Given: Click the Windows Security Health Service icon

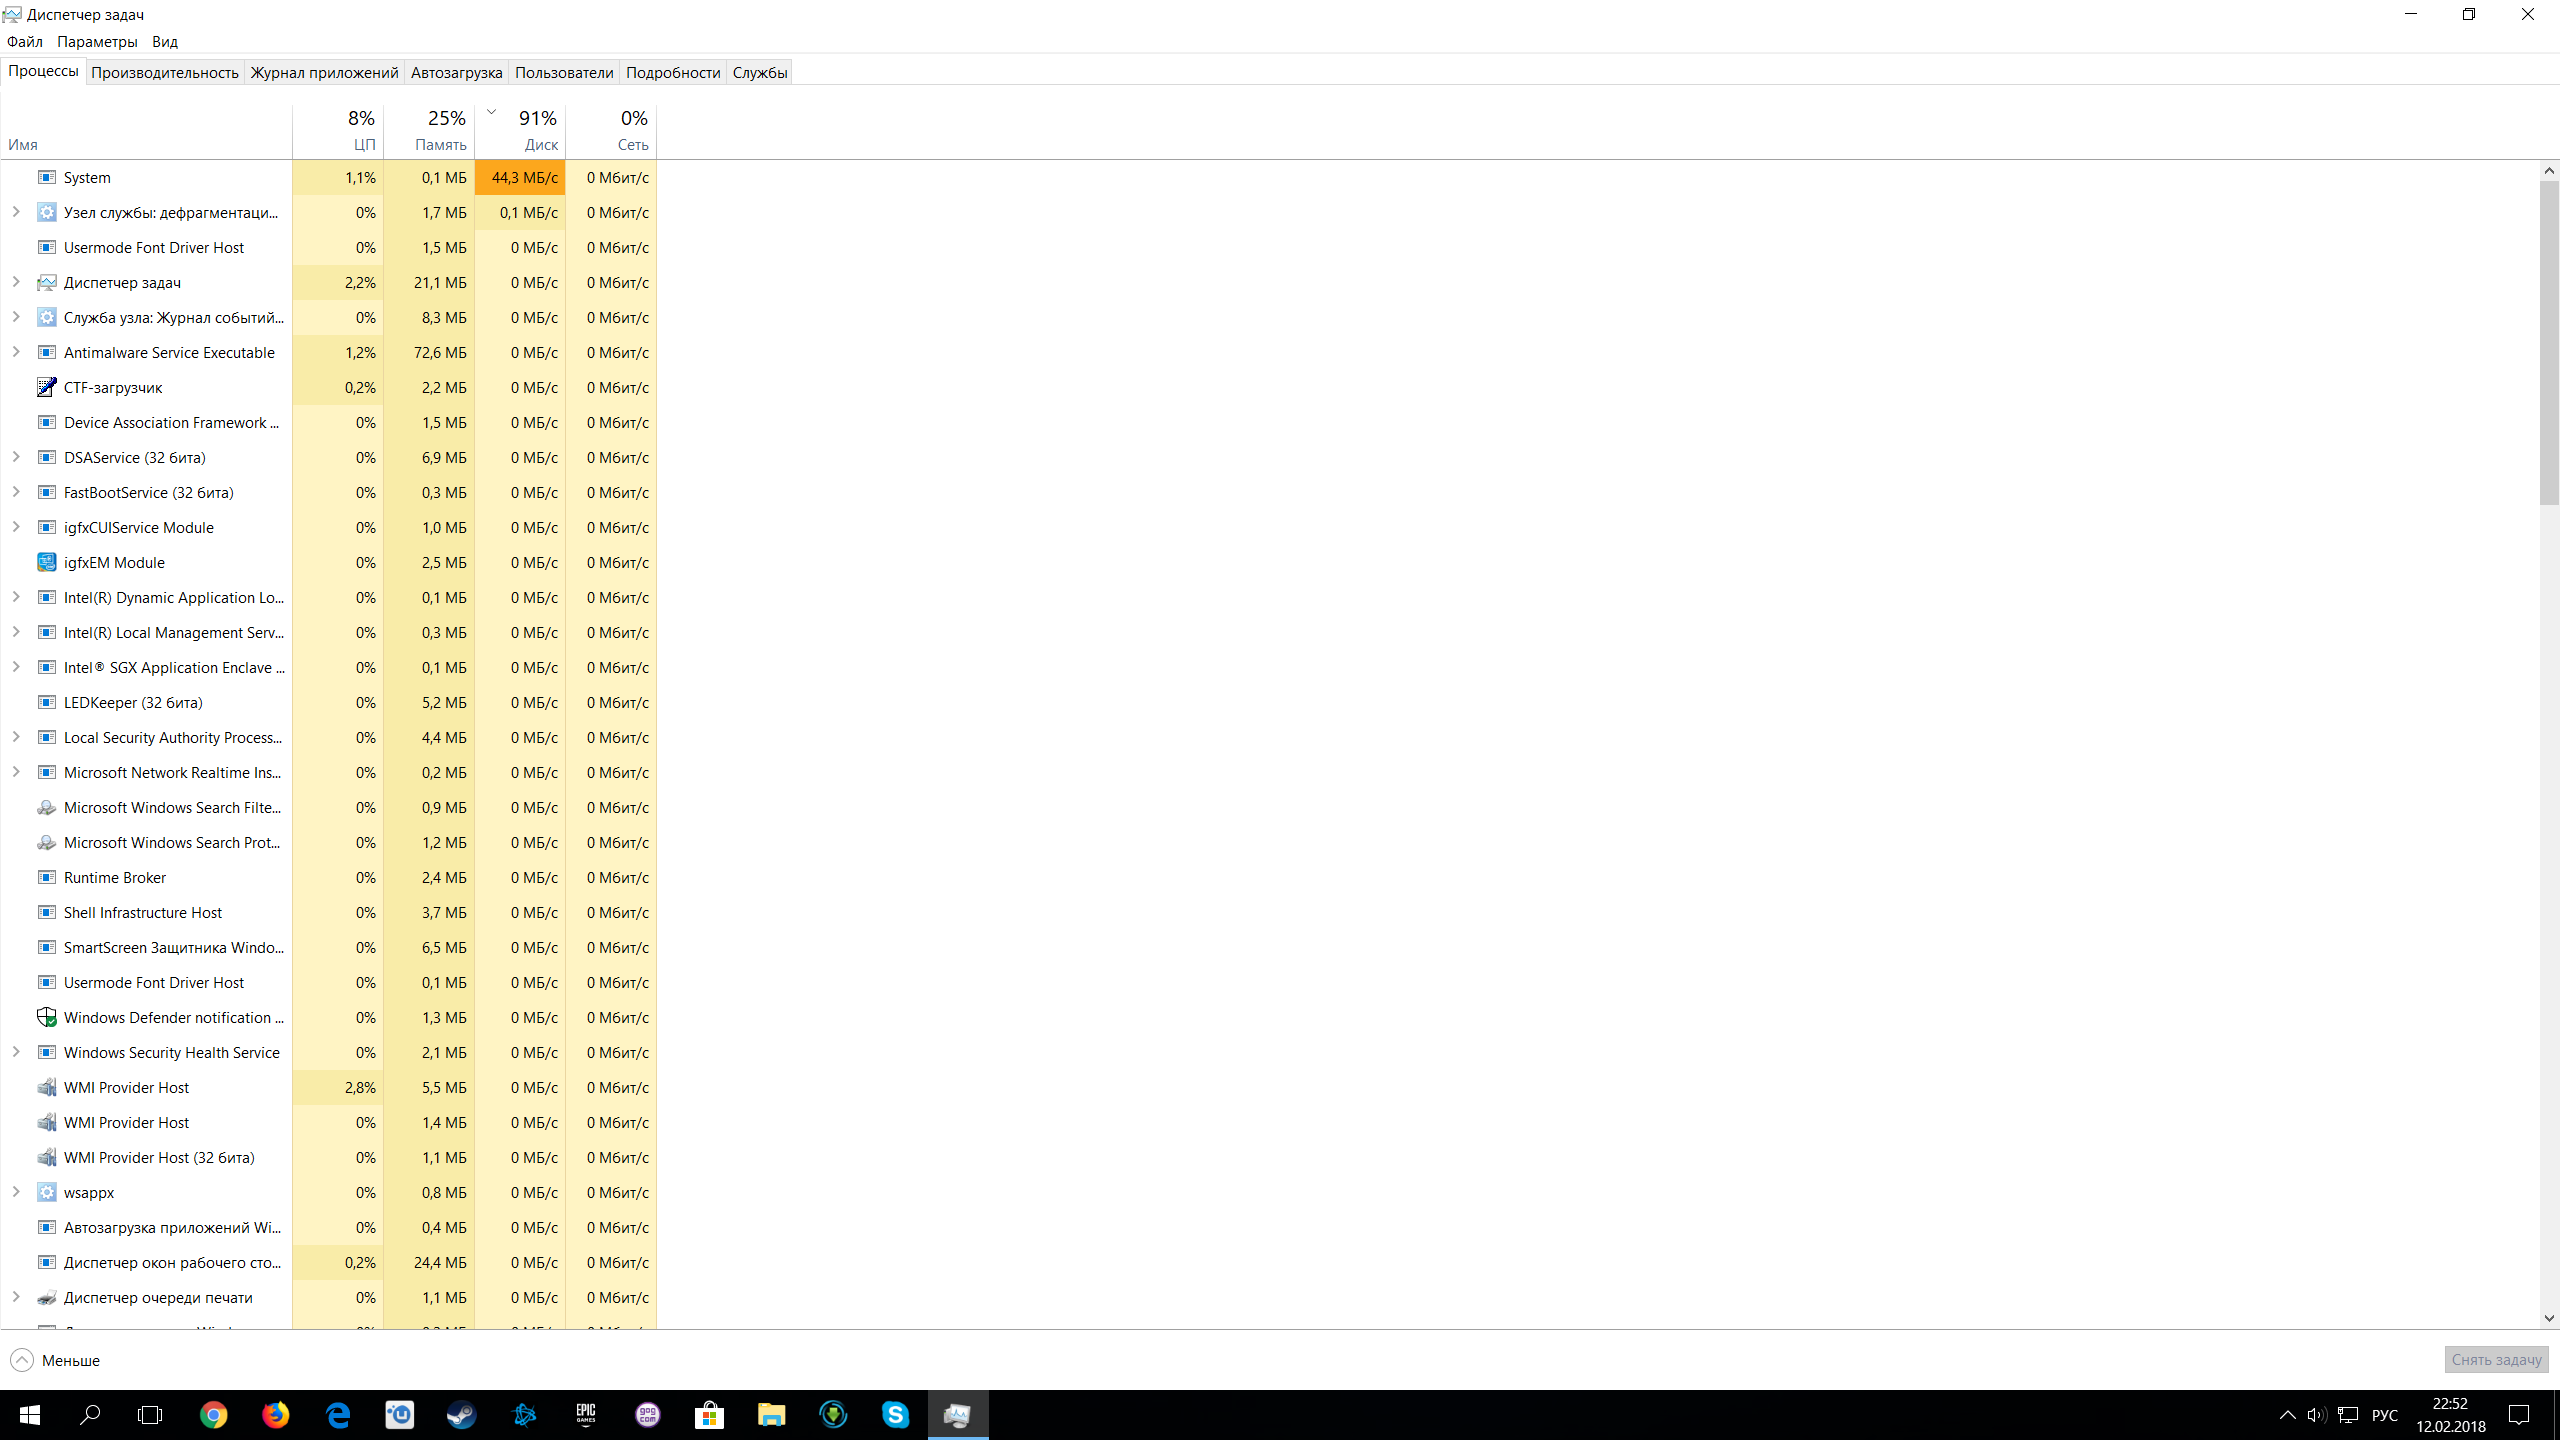Looking at the screenshot, I should pos(47,1051).
